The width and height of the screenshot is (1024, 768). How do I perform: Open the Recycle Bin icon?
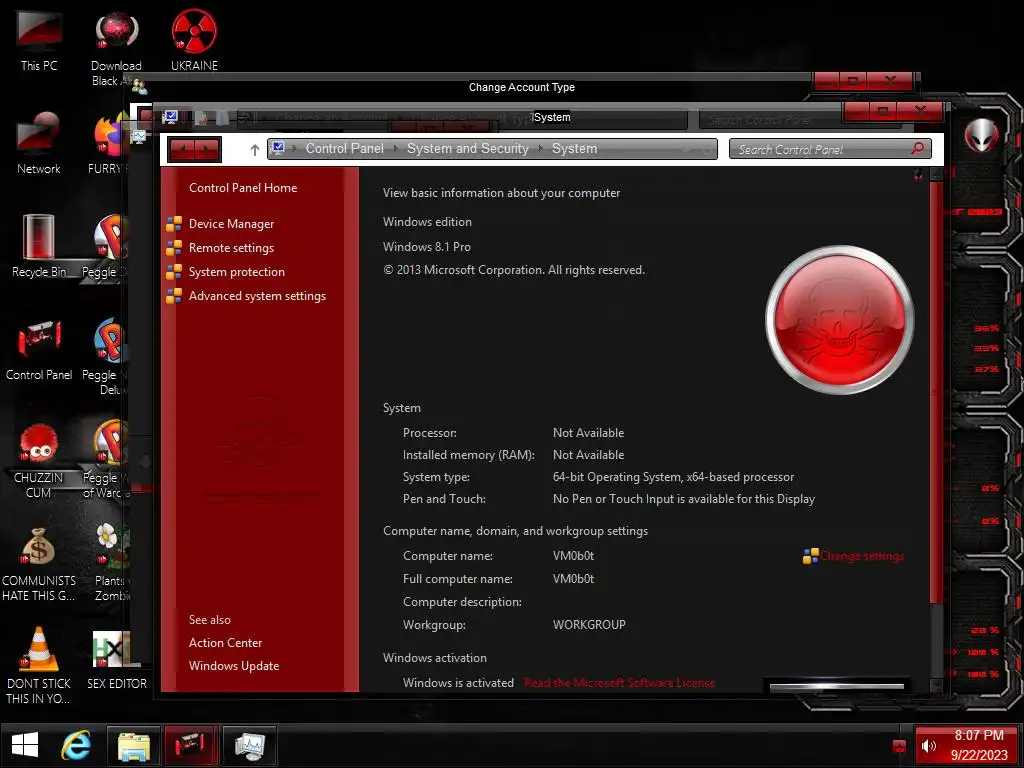[x=39, y=245]
